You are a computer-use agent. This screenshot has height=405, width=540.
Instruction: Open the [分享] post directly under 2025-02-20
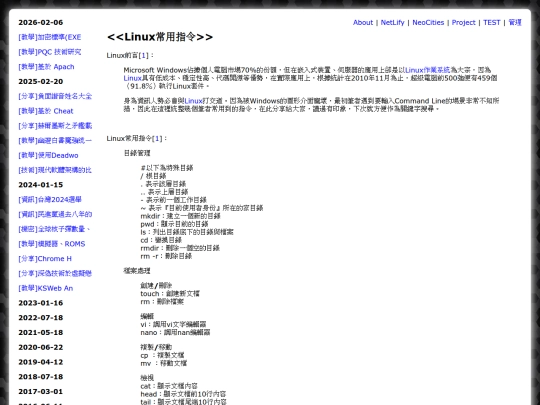tap(55, 96)
